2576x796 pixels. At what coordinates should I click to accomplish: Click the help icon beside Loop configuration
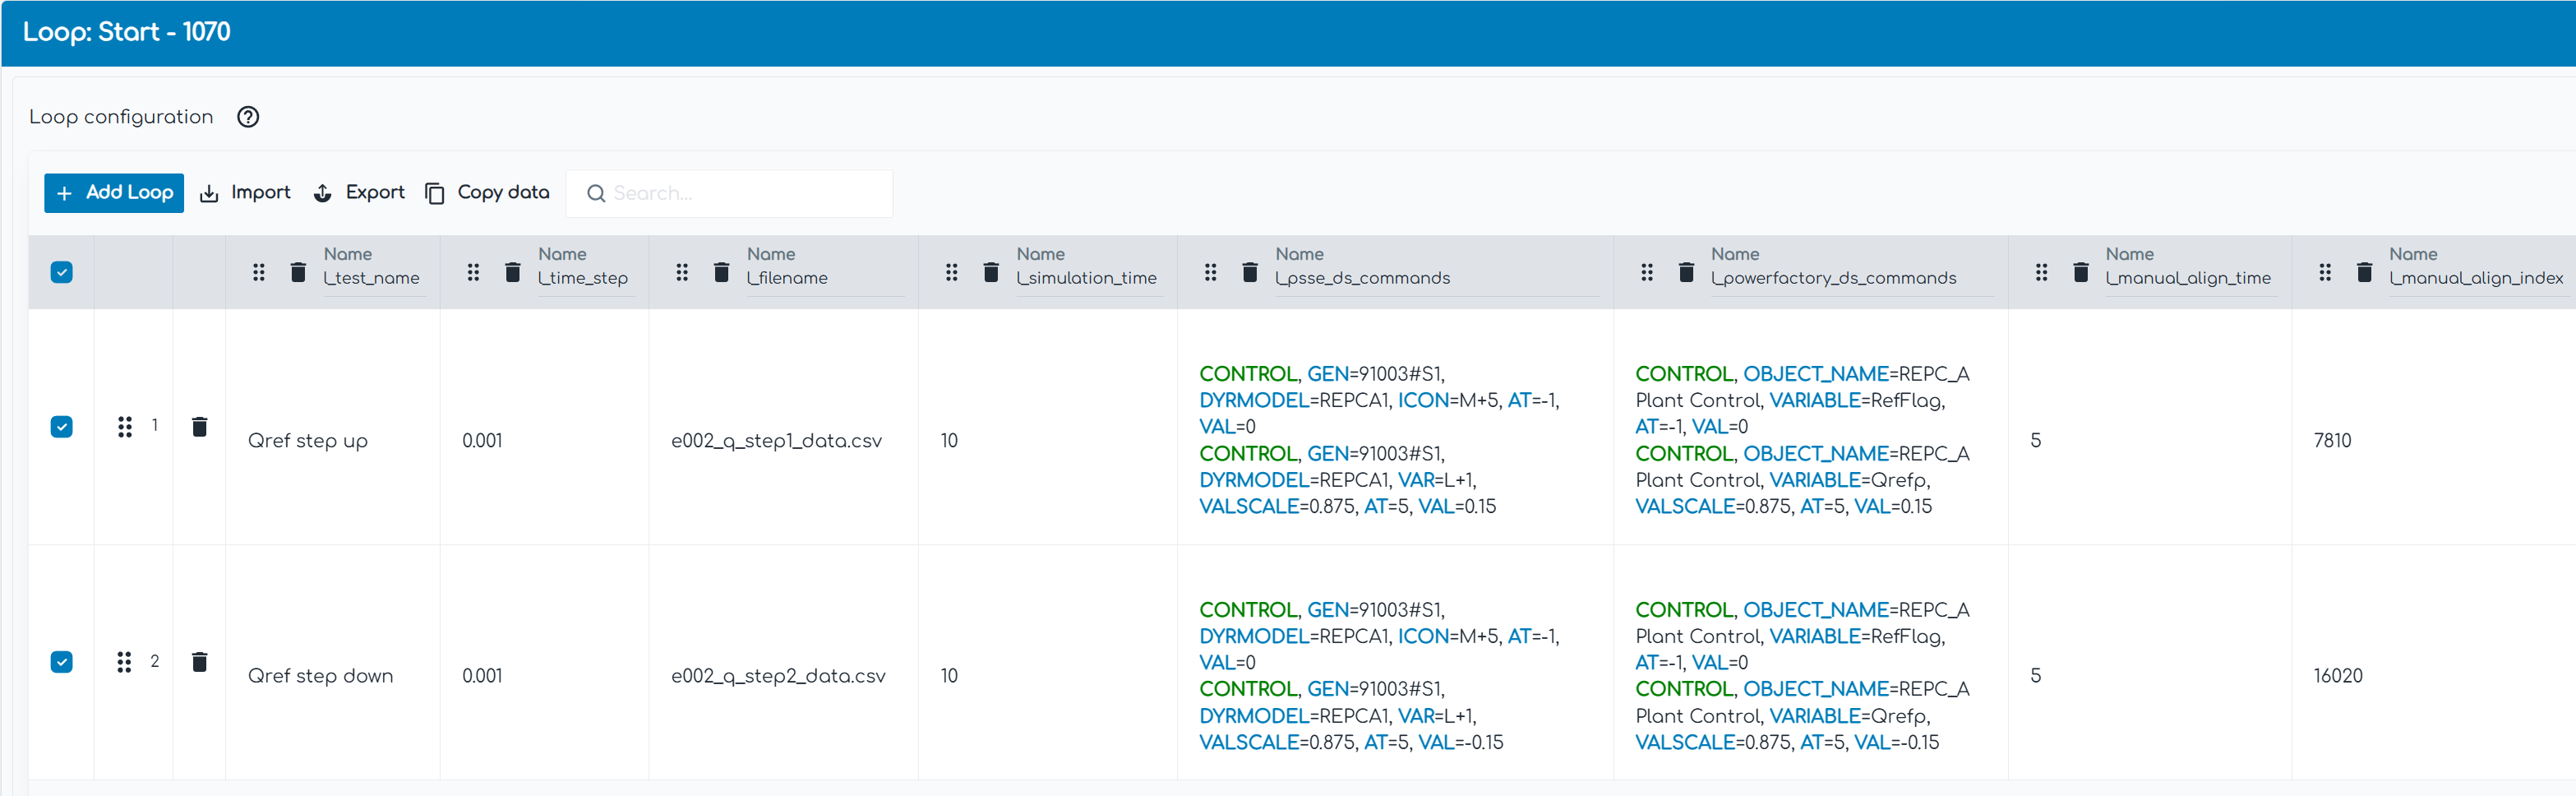[248, 117]
